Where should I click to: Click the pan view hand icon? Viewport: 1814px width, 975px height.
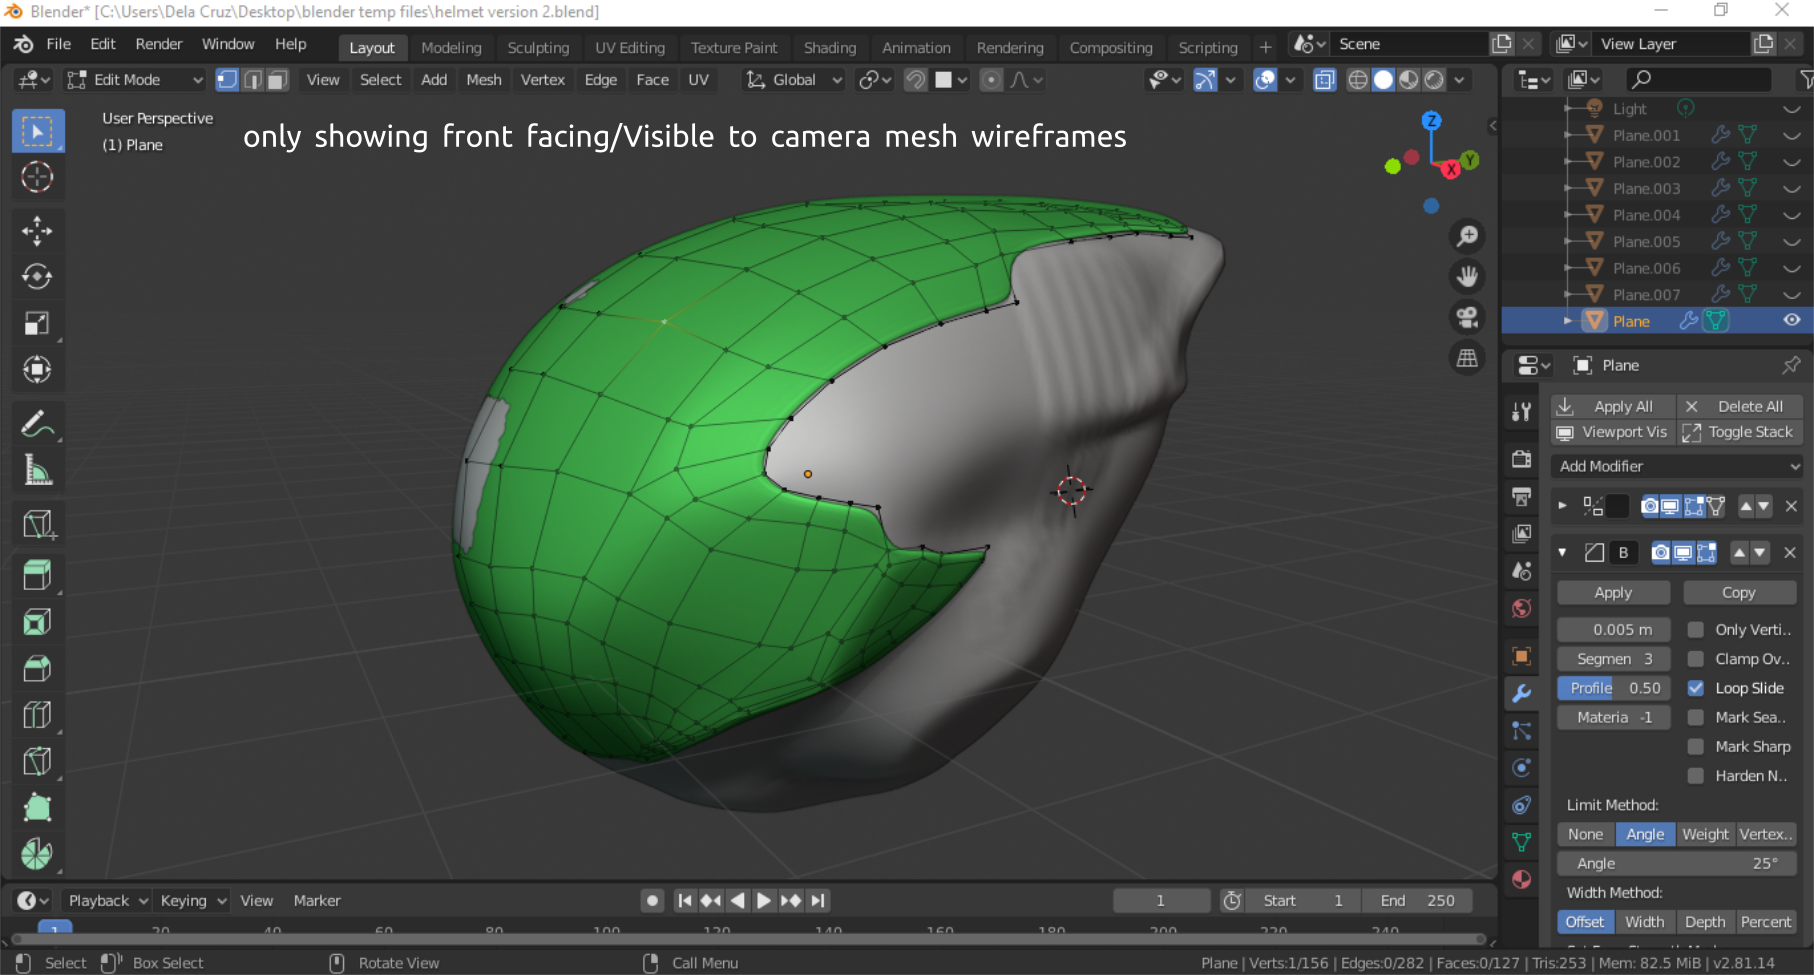(x=1467, y=277)
